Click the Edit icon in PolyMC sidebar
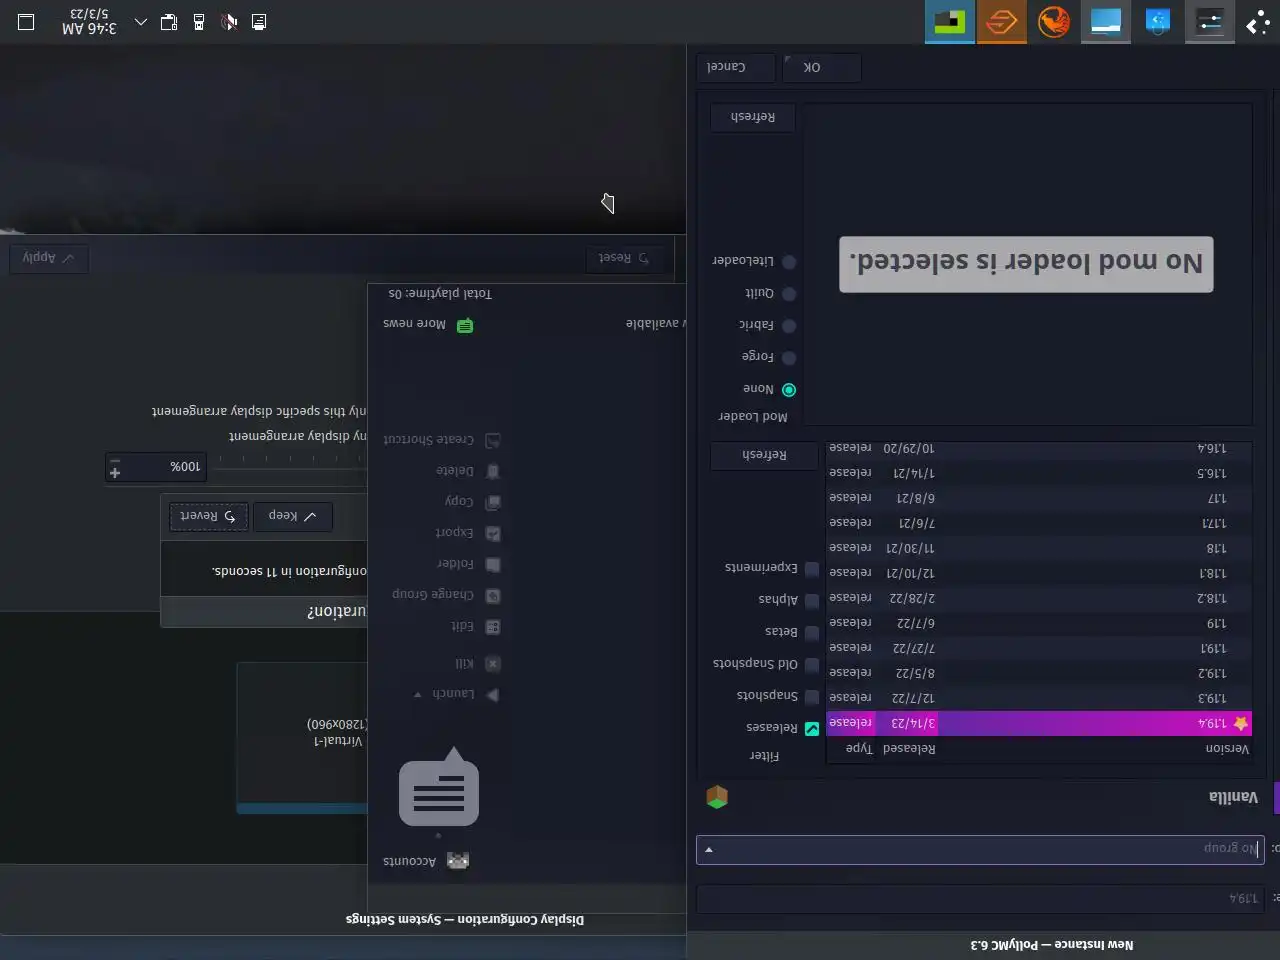The image size is (1280, 960). point(492,627)
